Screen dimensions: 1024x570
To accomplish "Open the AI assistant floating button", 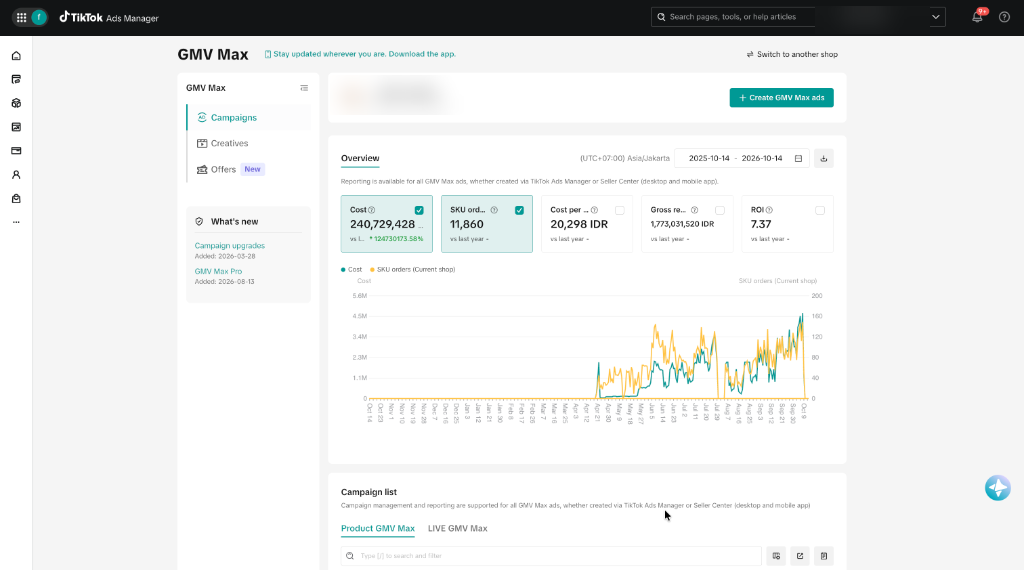I will pyautogui.click(x=997, y=488).
